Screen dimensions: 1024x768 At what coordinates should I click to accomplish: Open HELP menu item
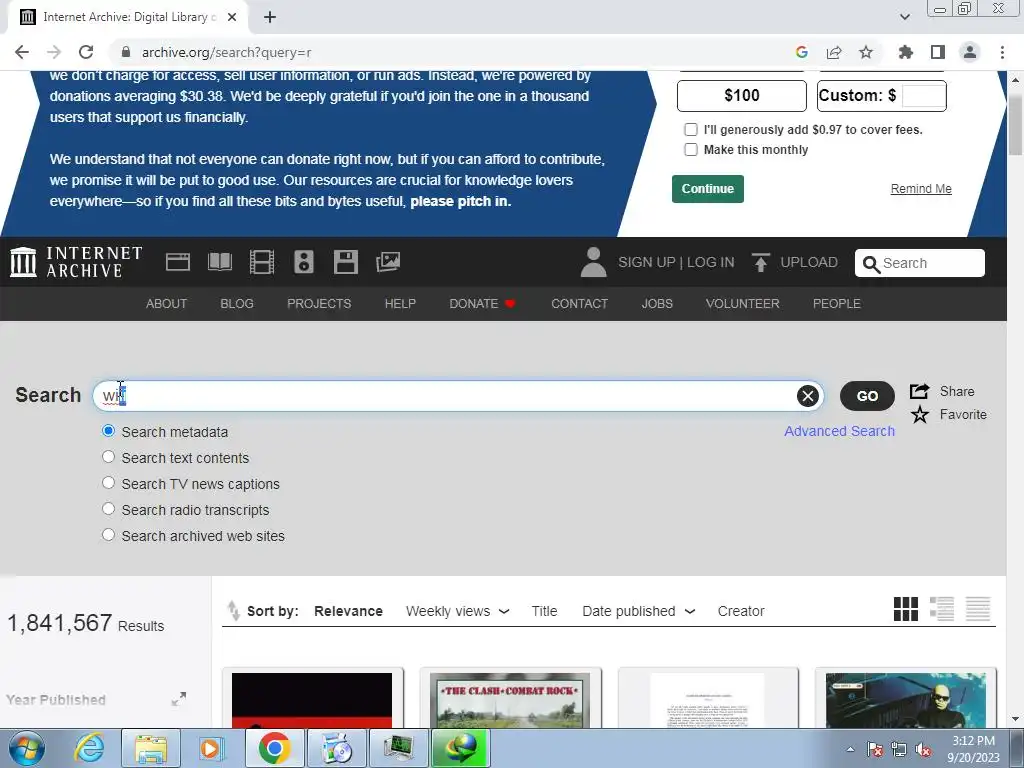(x=400, y=304)
